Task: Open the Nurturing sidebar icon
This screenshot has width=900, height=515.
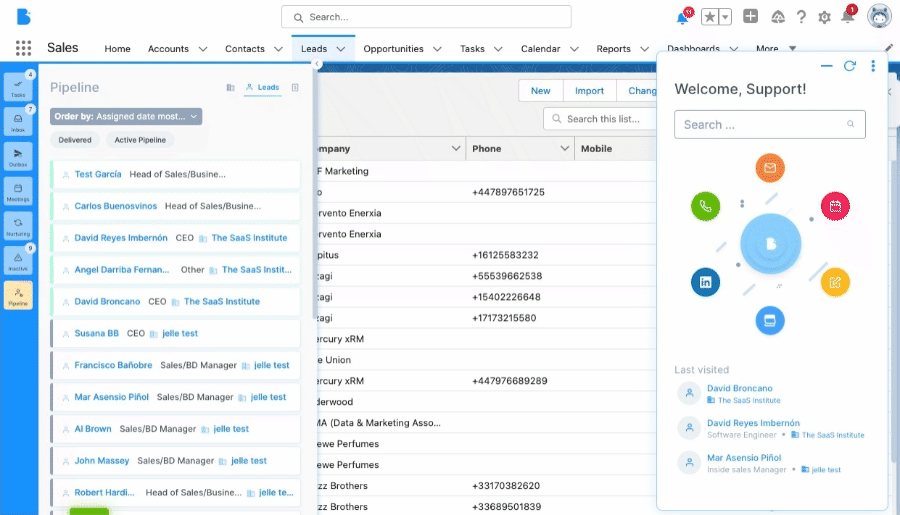Action: [x=18, y=226]
